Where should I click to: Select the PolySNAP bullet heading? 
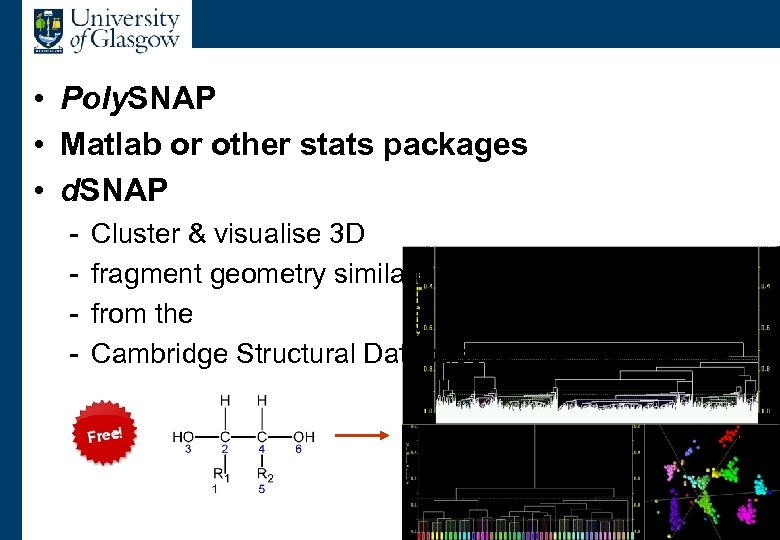(x=138, y=98)
